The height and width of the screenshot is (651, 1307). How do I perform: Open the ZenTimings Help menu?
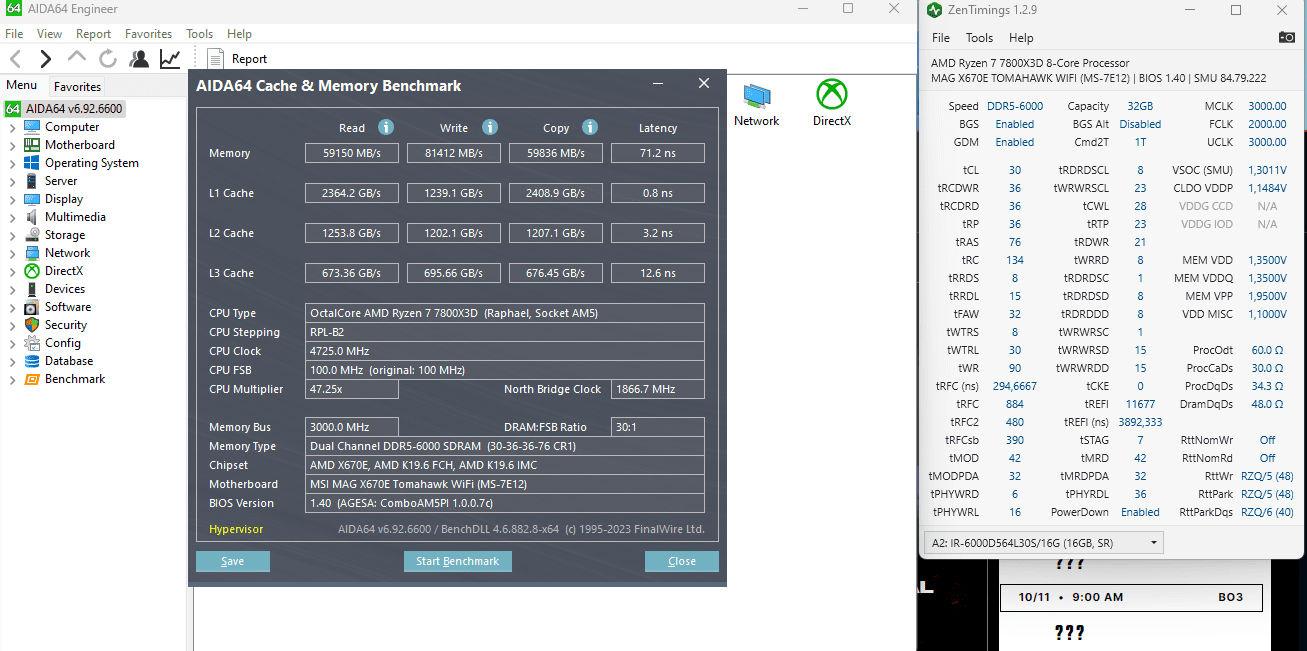(1021, 38)
